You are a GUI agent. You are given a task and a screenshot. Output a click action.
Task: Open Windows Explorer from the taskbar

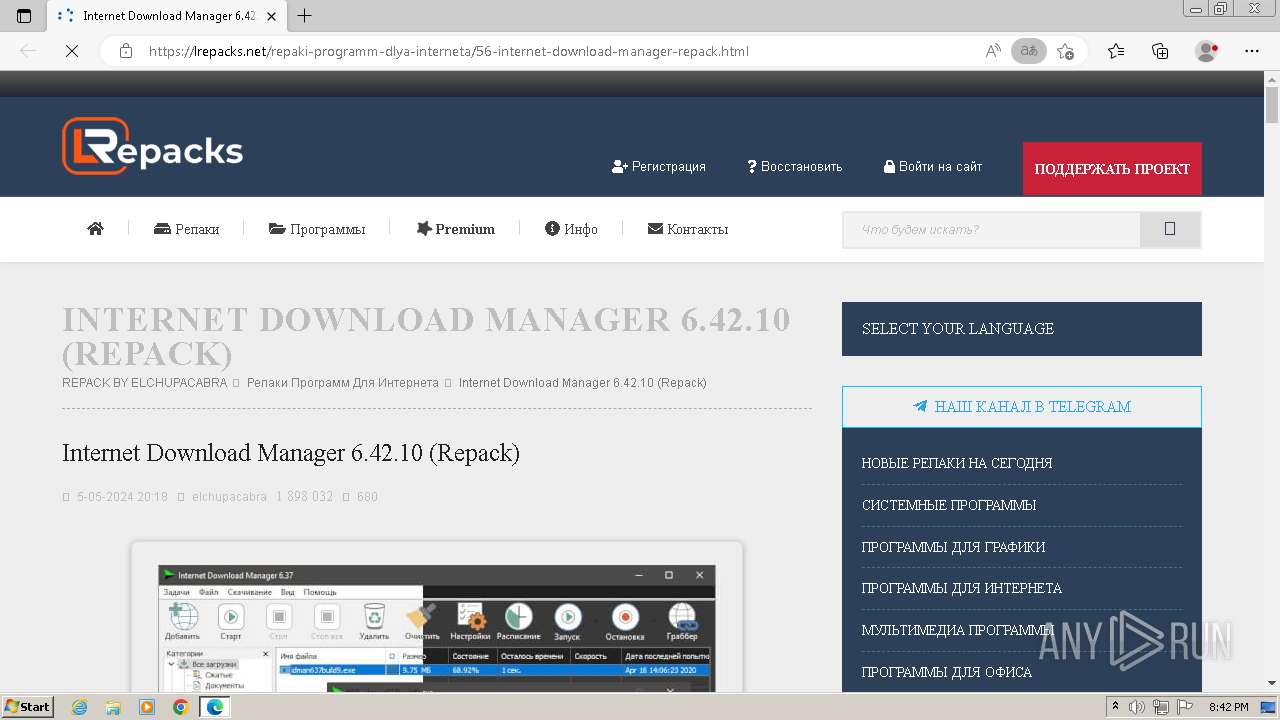[113, 707]
